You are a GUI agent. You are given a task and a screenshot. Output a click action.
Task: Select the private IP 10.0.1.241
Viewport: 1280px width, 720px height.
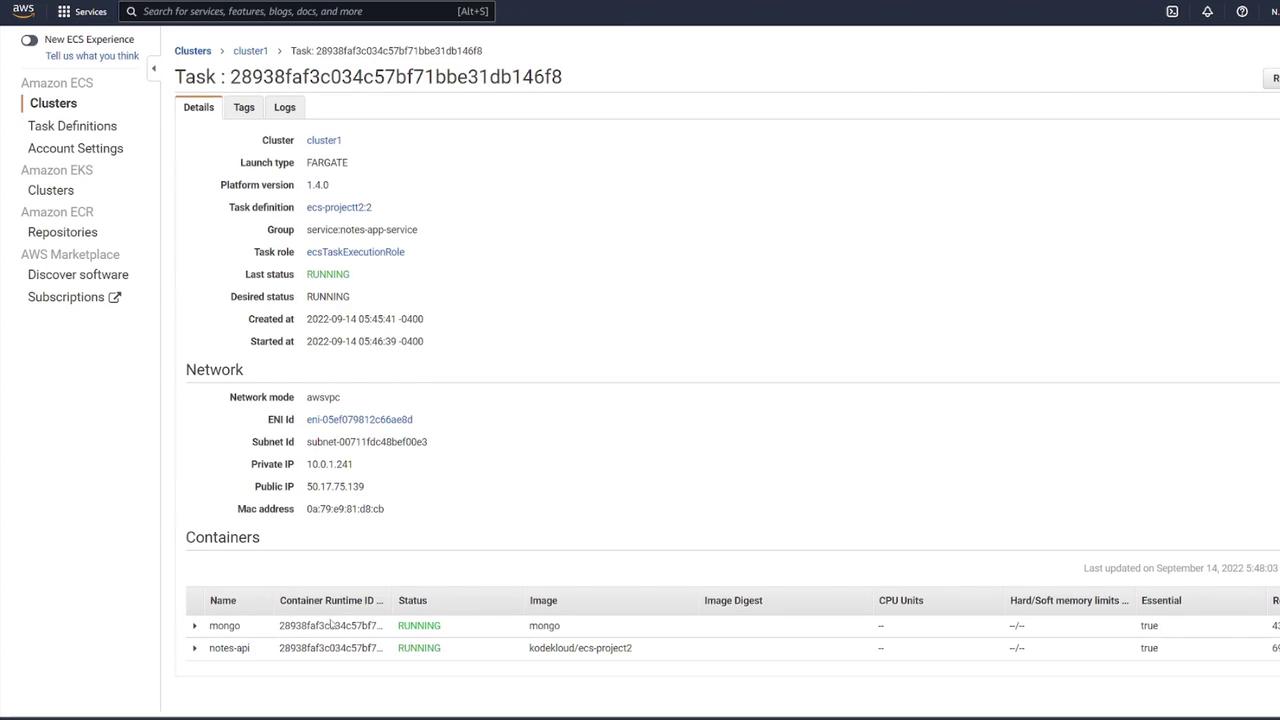click(330, 465)
